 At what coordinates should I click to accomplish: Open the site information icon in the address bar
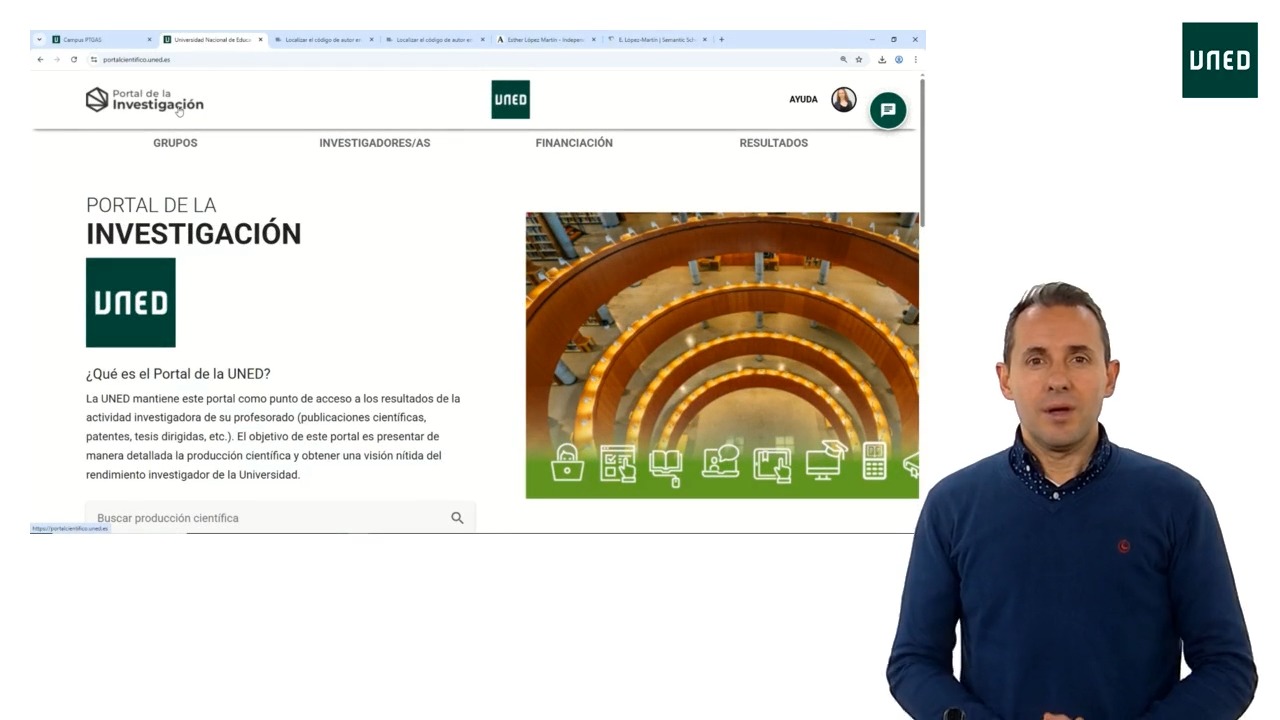pos(94,59)
